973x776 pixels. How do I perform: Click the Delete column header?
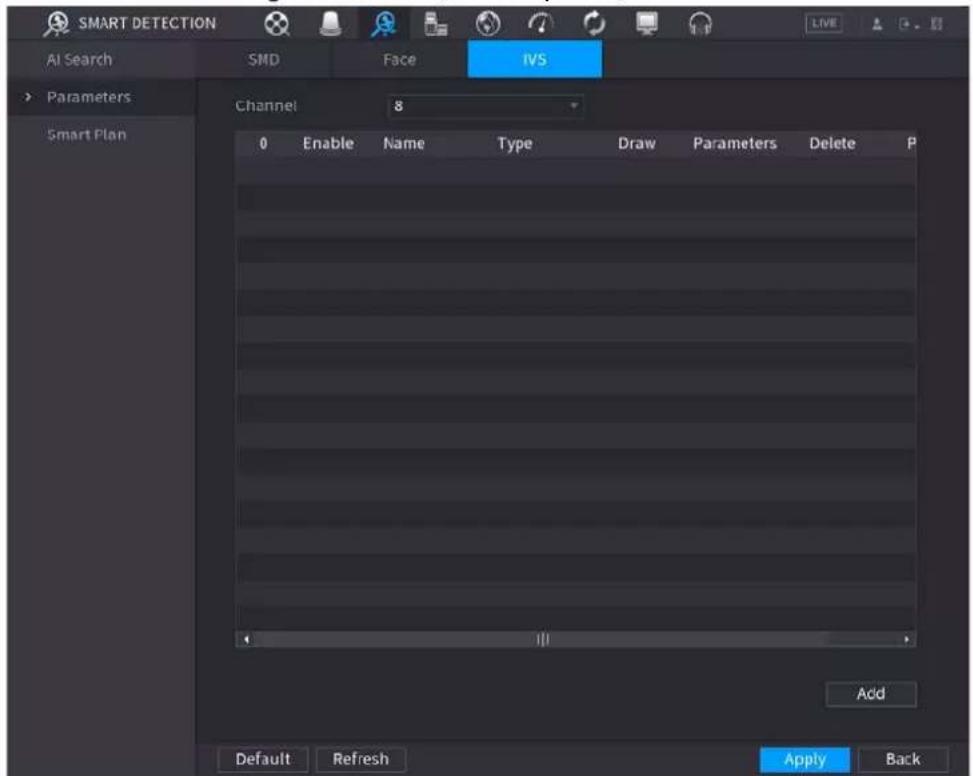coord(832,143)
